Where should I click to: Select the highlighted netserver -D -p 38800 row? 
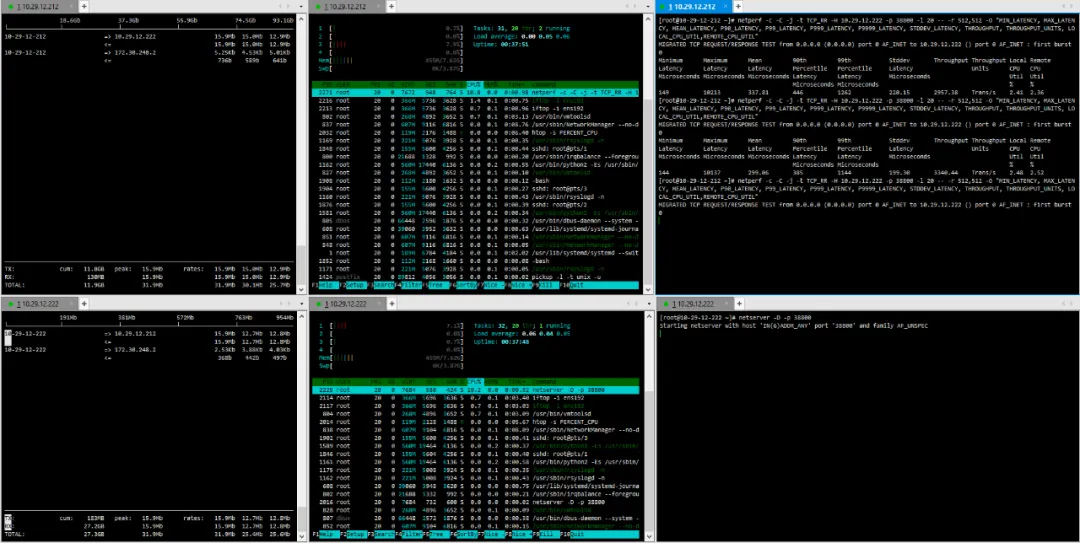pyautogui.click(x=475, y=390)
